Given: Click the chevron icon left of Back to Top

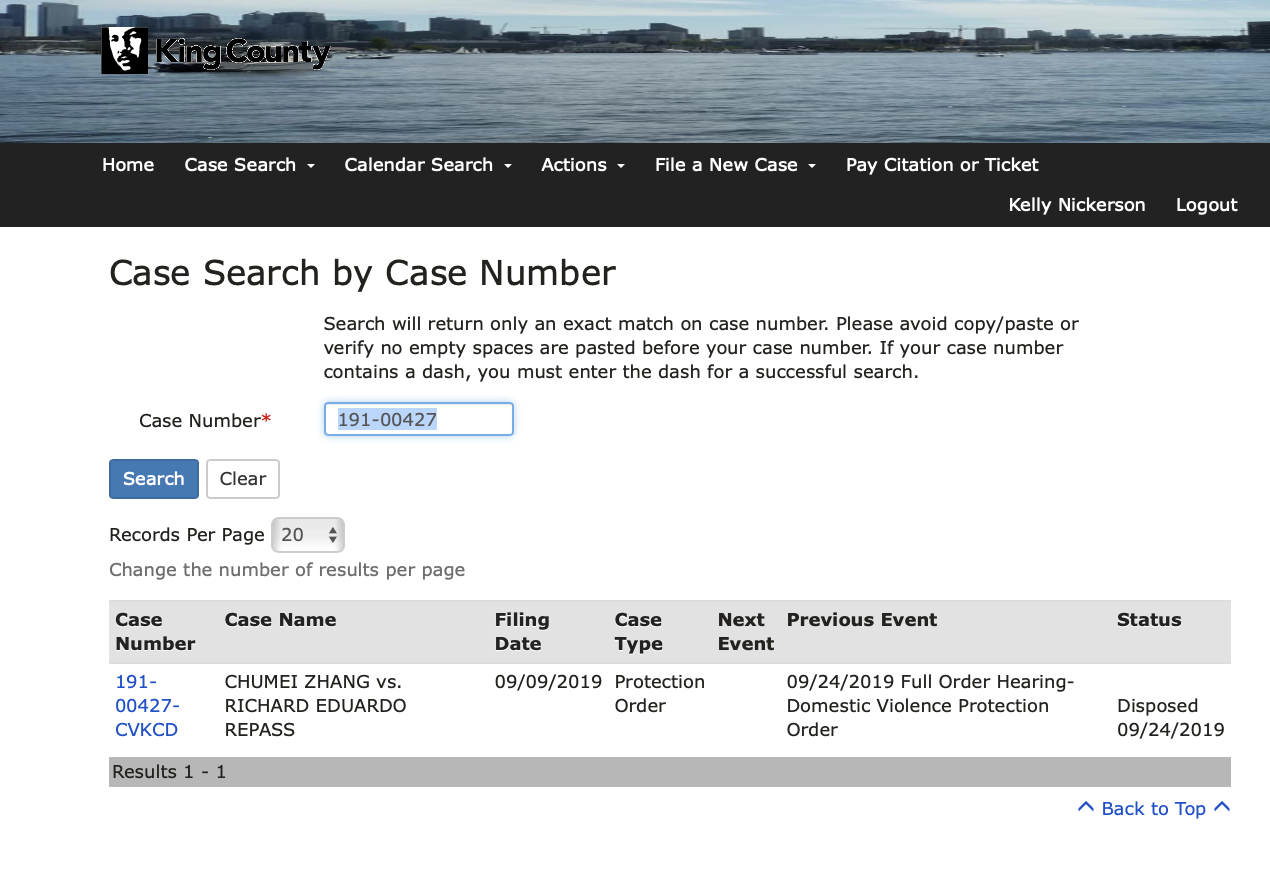Looking at the screenshot, I should (1085, 807).
